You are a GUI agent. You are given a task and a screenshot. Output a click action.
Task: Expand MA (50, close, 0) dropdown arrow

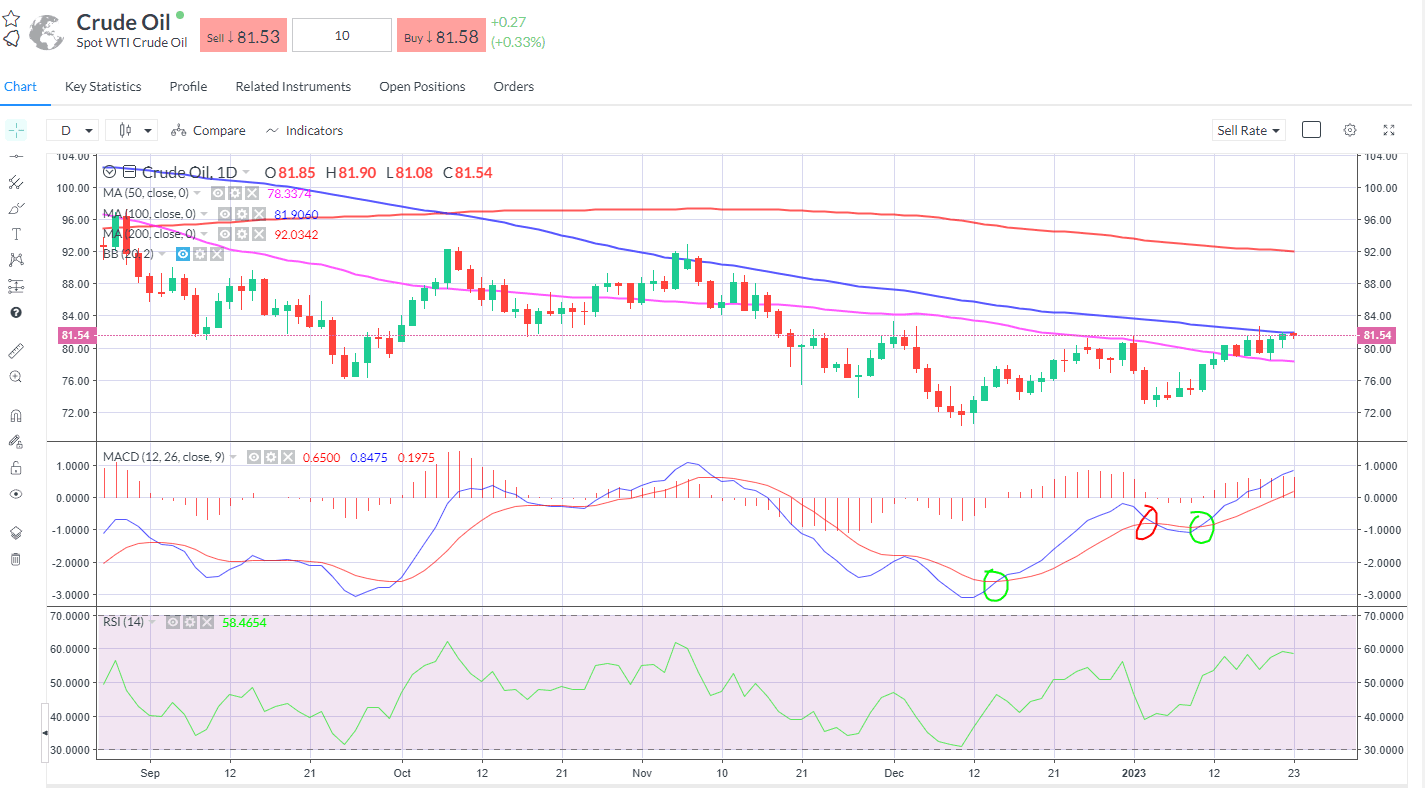click(x=197, y=193)
